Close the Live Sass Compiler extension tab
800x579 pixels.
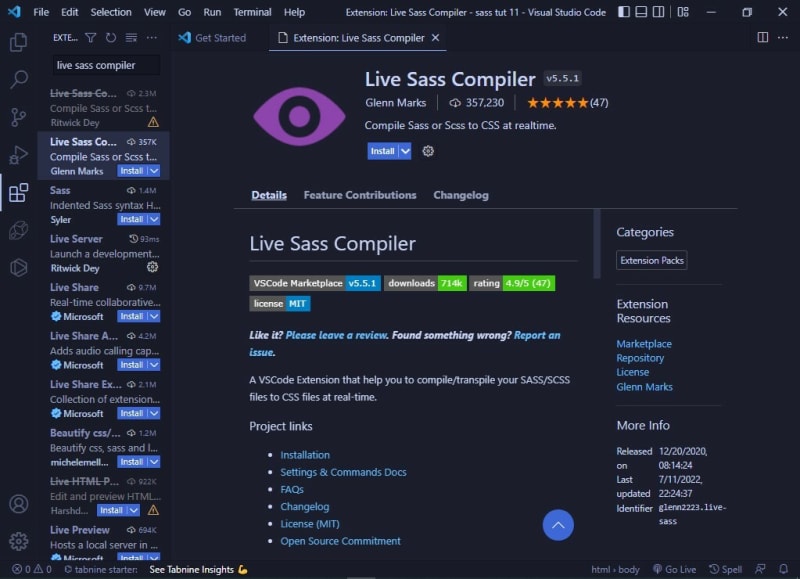pos(435,38)
